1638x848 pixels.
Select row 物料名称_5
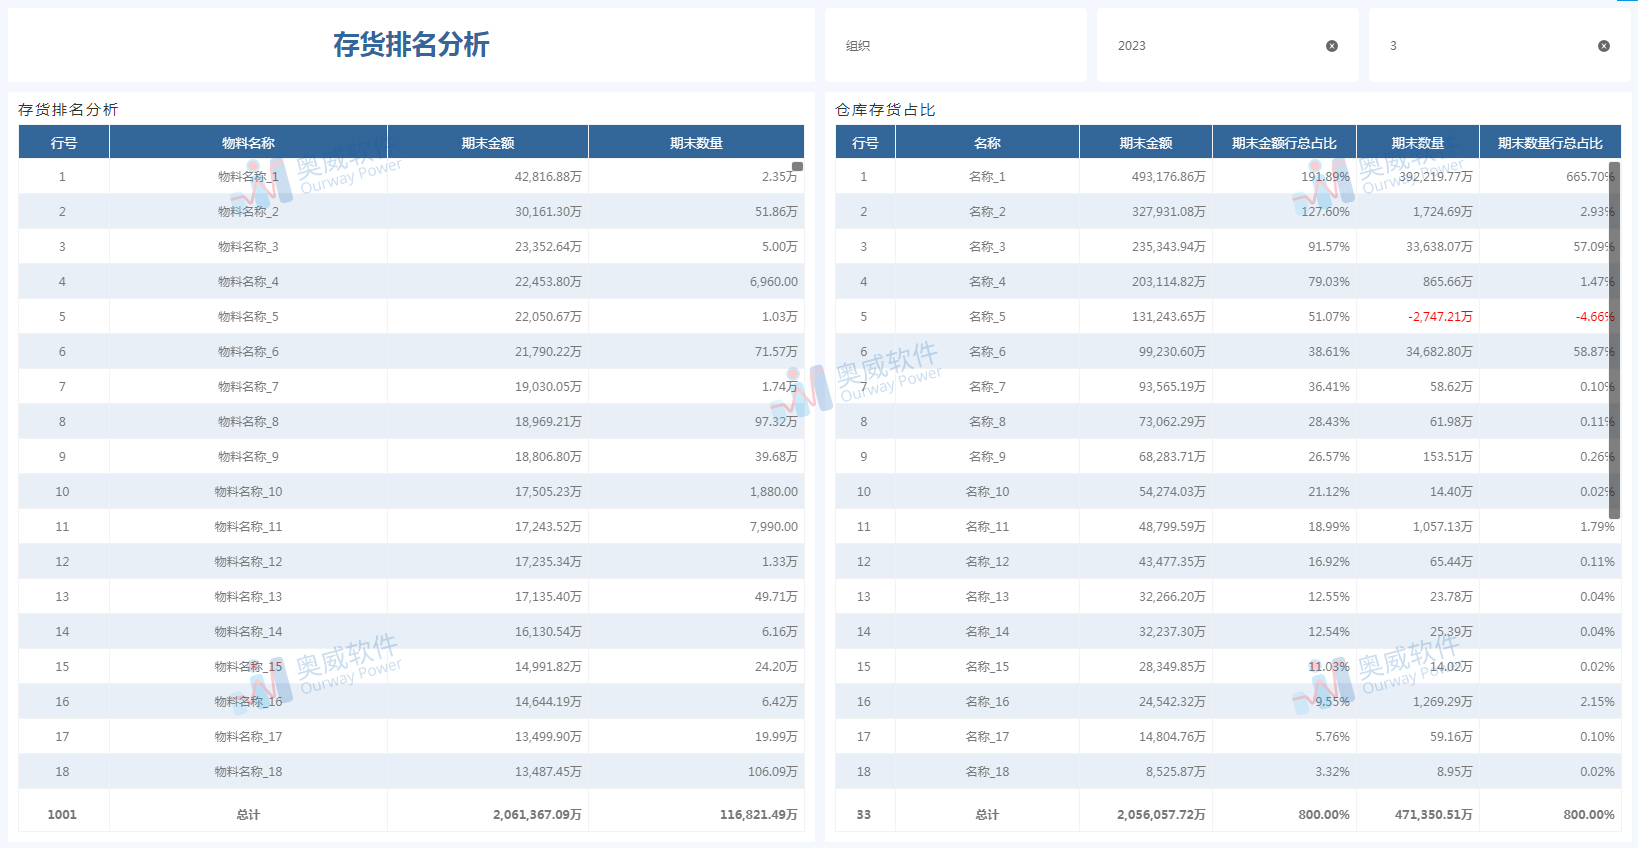411,317
